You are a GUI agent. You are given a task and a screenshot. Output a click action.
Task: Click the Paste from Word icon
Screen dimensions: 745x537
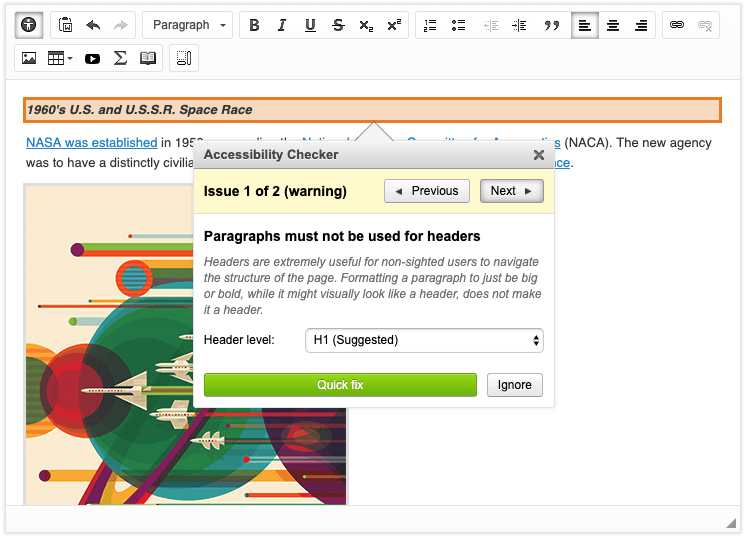coord(66,25)
